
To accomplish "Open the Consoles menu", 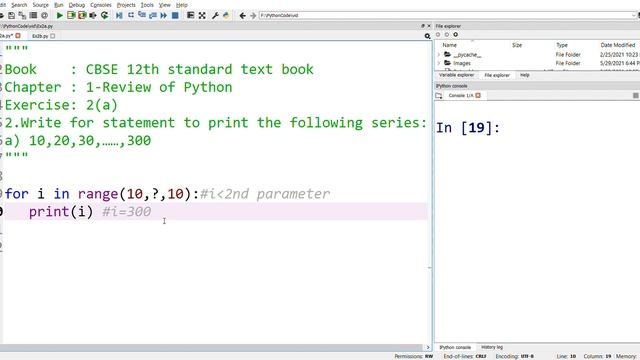I will [x=101, y=5].
